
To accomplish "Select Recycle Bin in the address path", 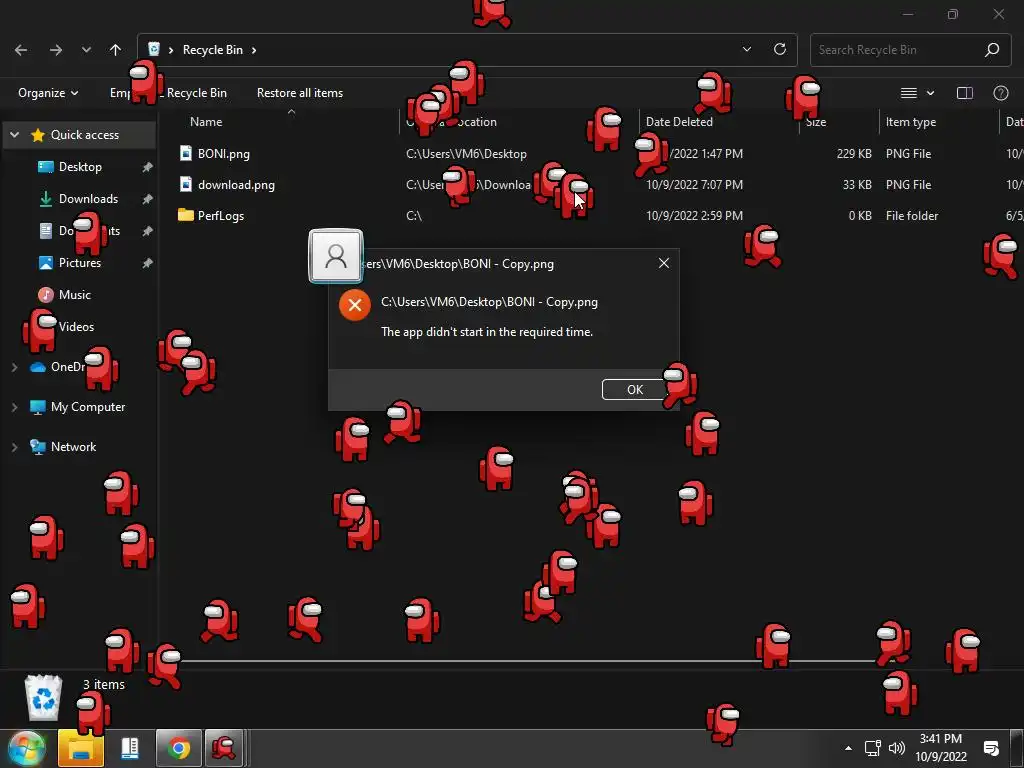I will coord(212,50).
